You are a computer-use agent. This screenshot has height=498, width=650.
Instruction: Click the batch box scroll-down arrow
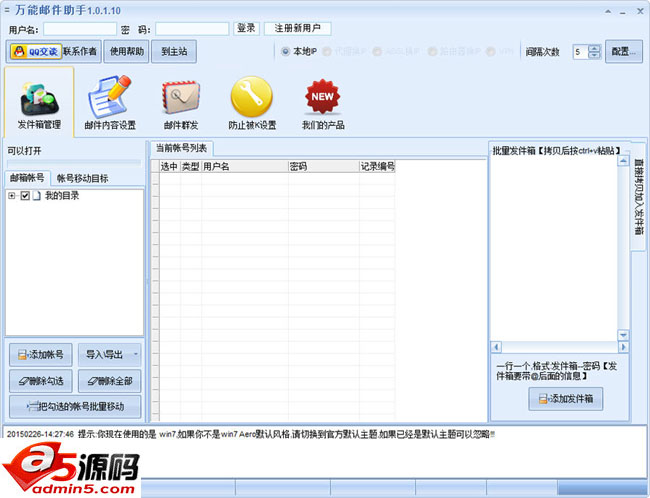[623, 335]
